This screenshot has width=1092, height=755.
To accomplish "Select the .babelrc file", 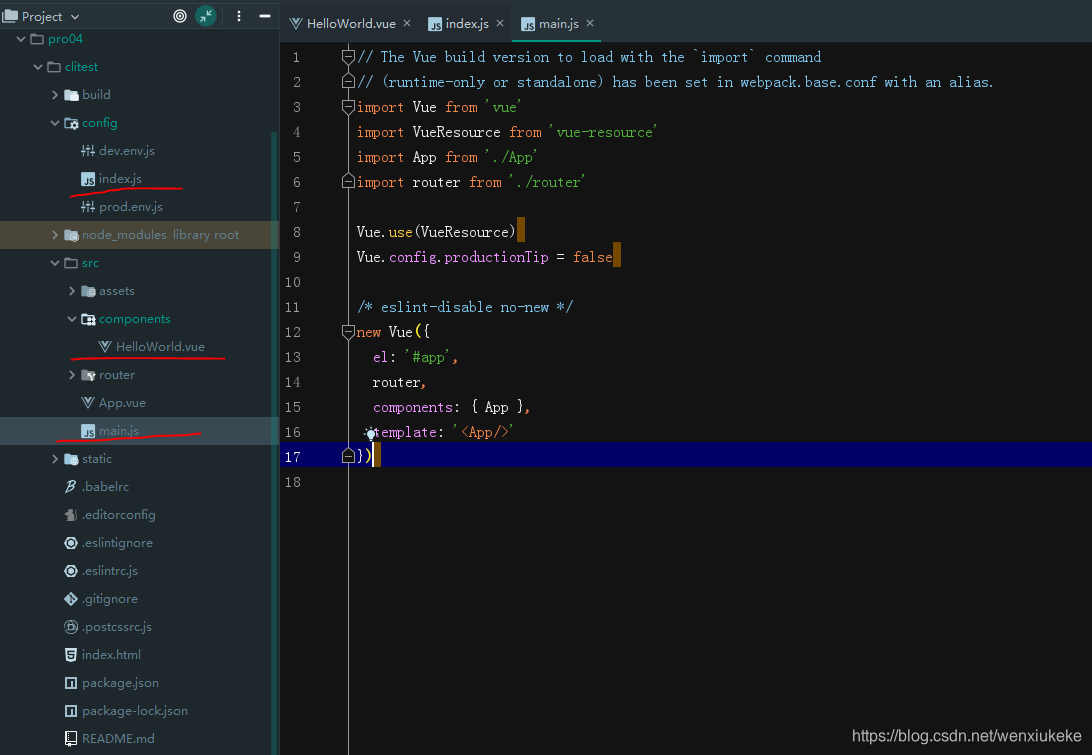I will 105,487.
